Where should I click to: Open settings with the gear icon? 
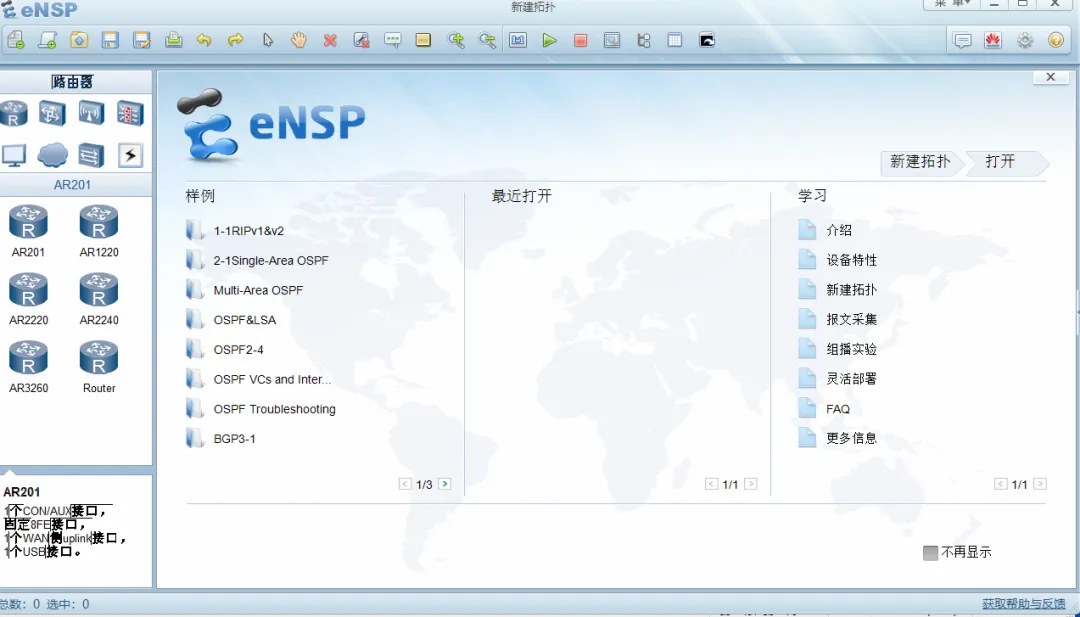click(1025, 40)
